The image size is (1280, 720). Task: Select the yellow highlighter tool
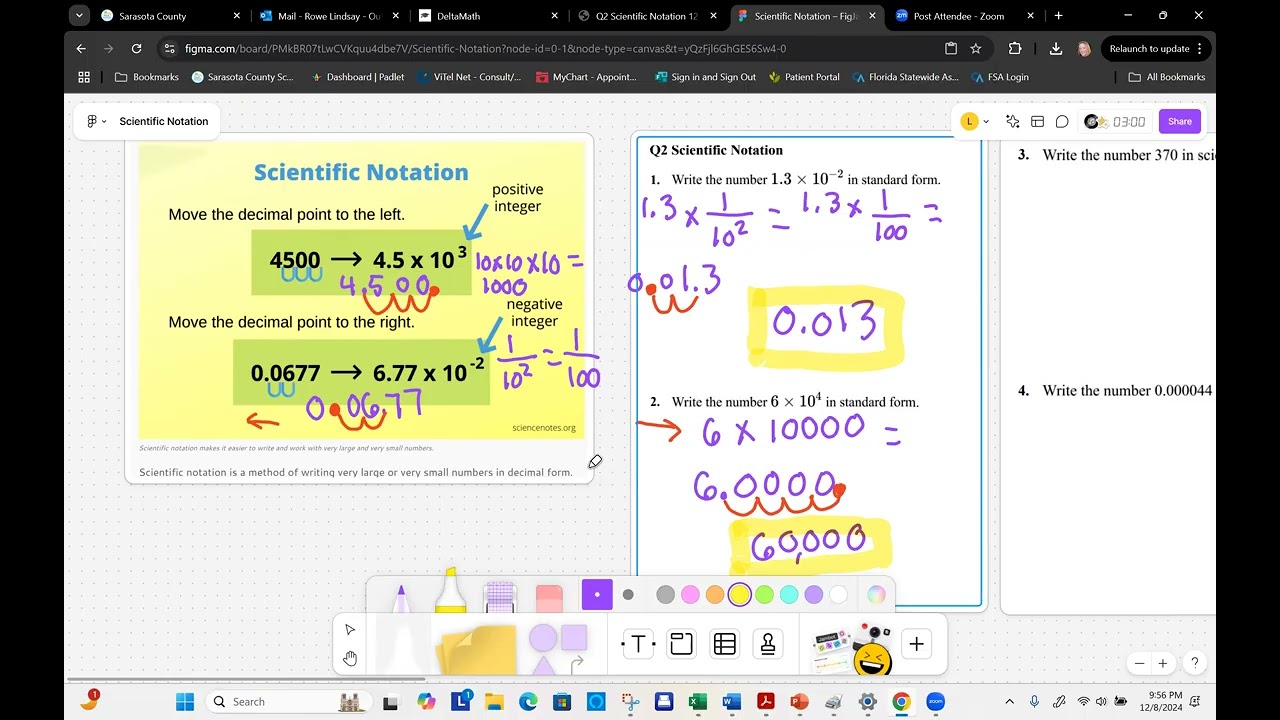pyautogui.click(x=450, y=590)
